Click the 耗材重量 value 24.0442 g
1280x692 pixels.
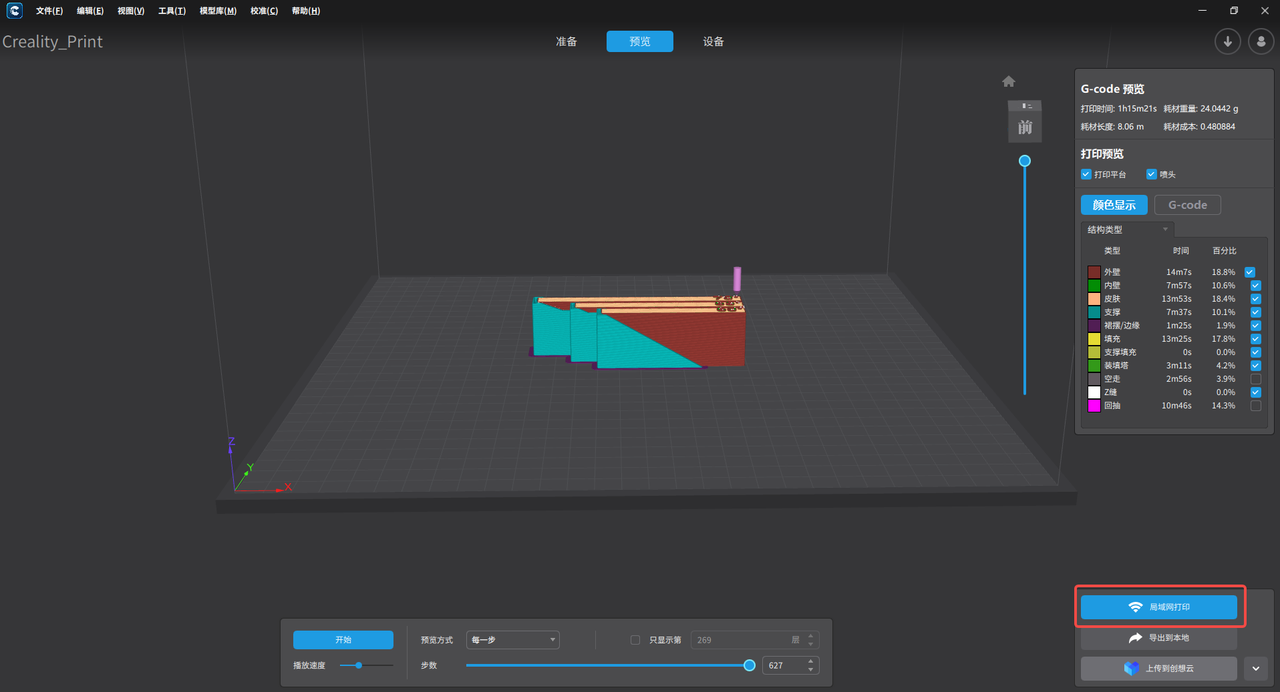pyautogui.click(x=1220, y=108)
